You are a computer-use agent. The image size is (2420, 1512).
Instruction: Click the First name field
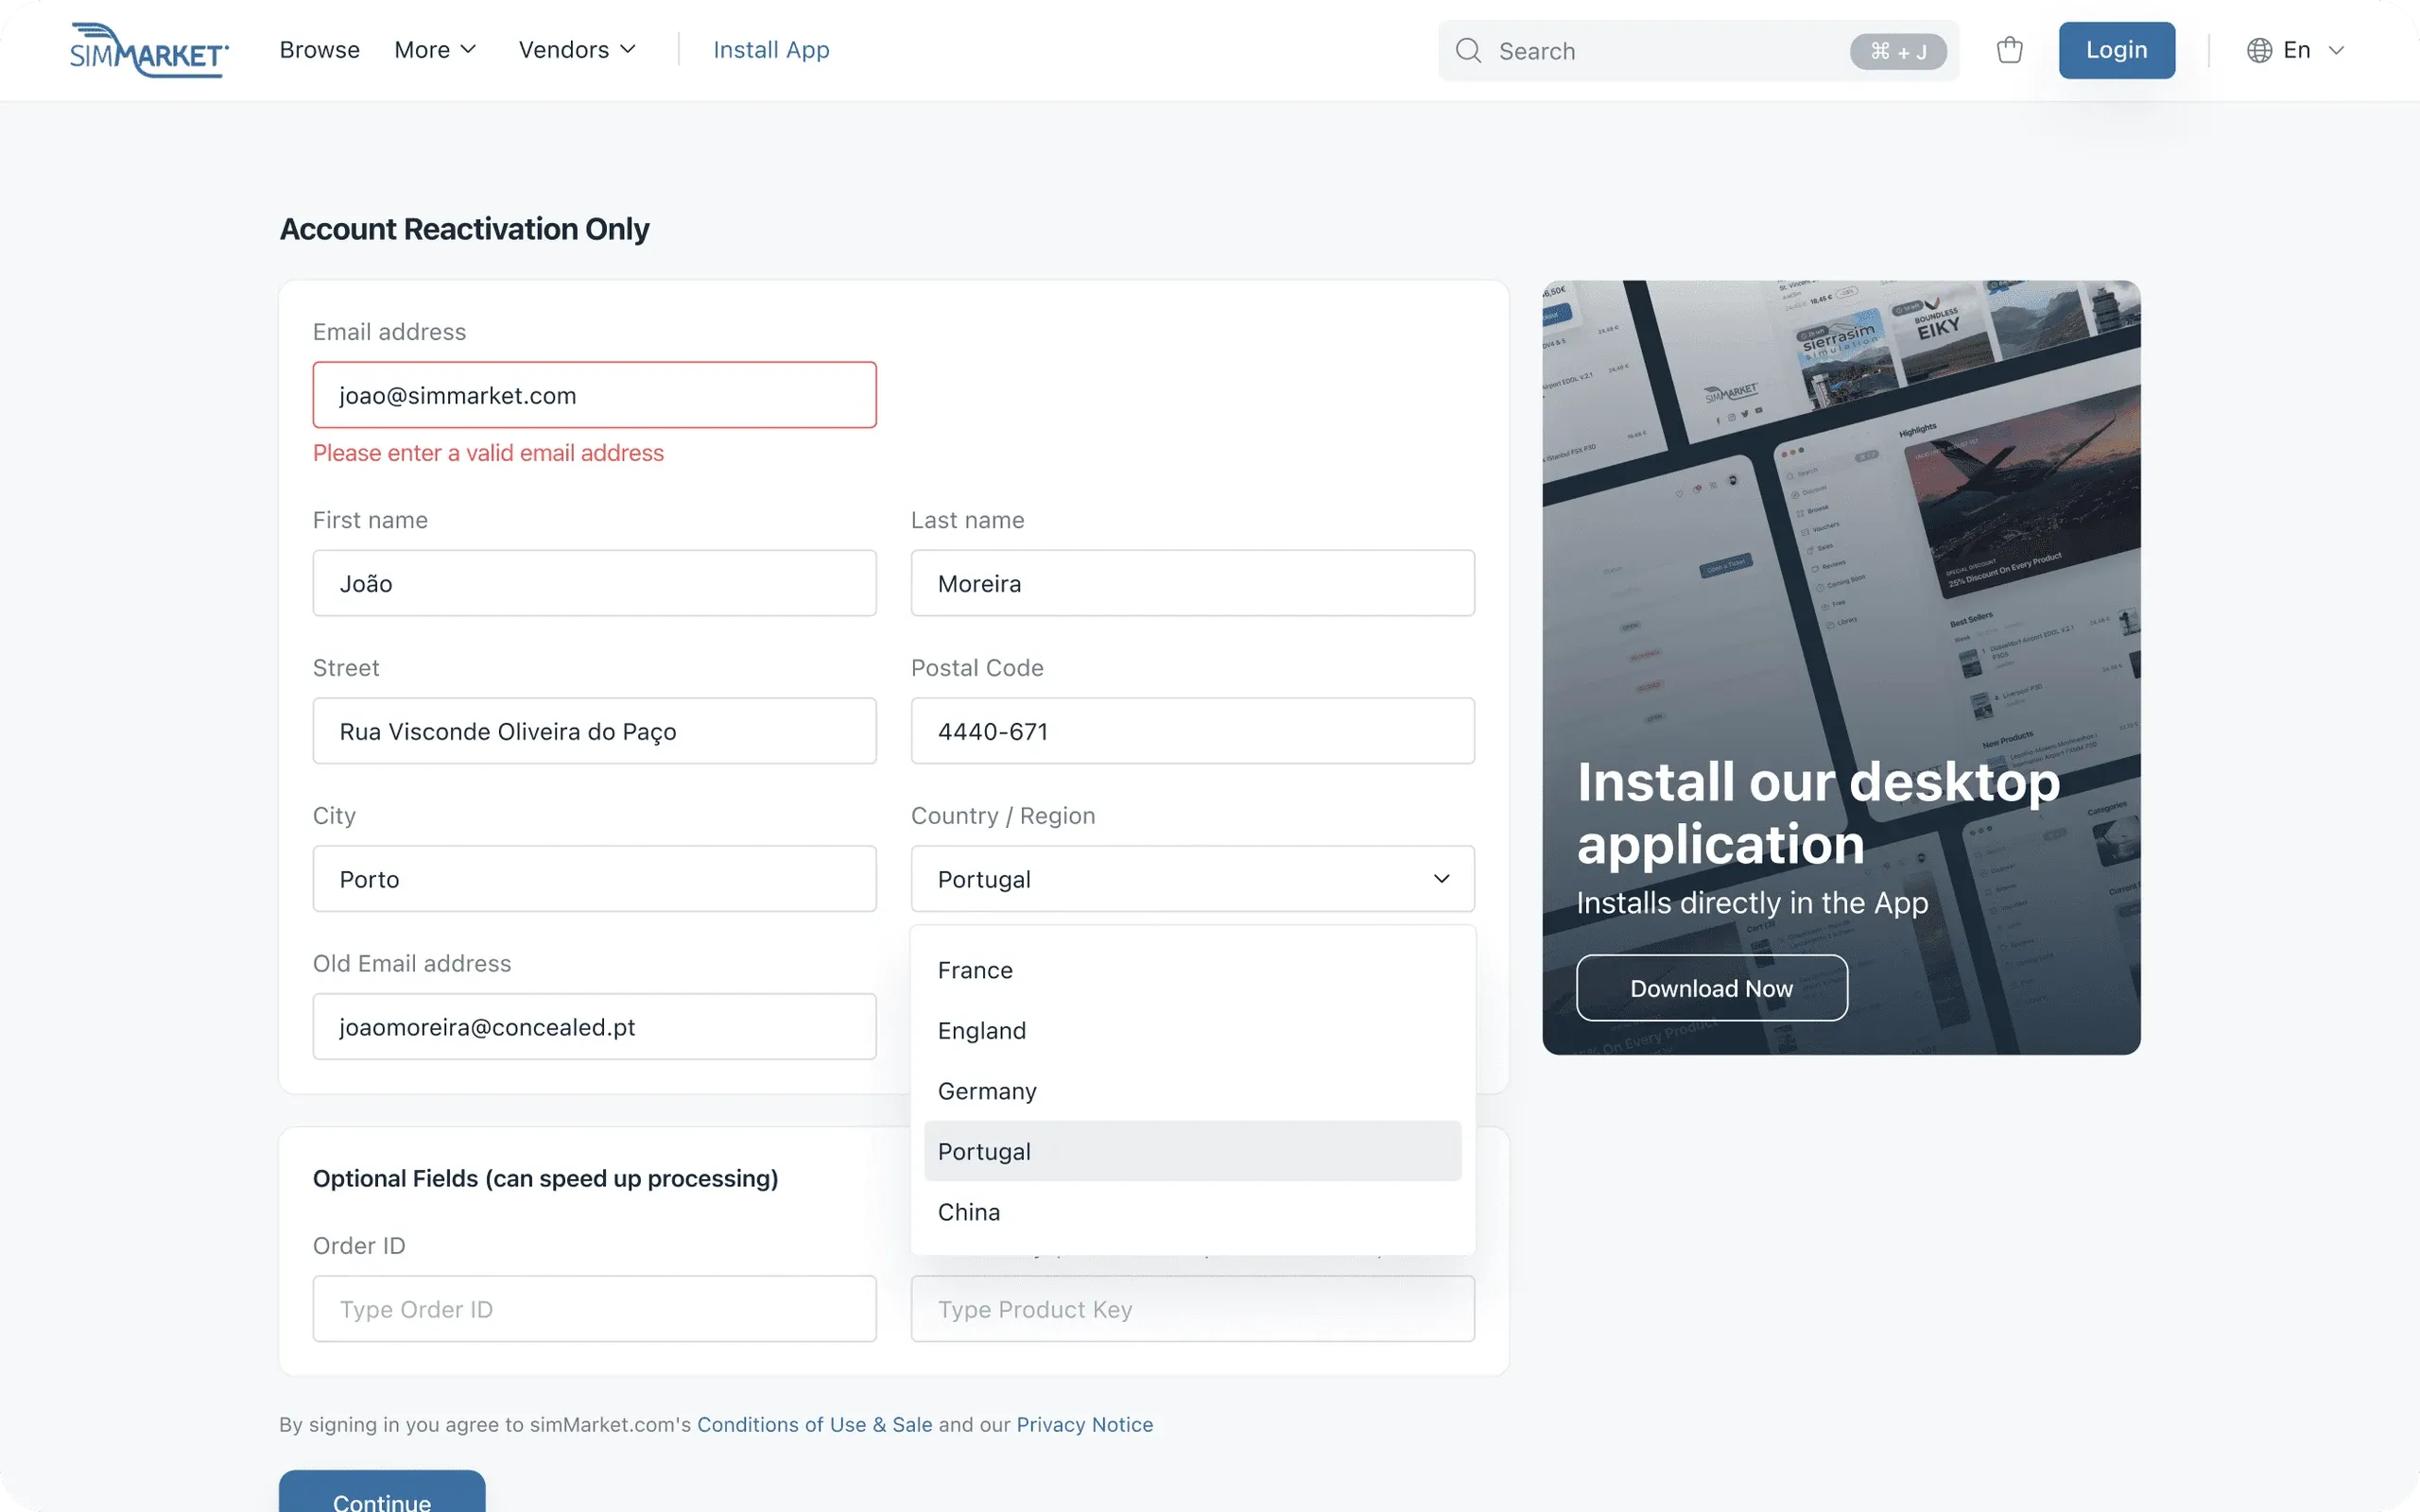pyautogui.click(x=594, y=583)
